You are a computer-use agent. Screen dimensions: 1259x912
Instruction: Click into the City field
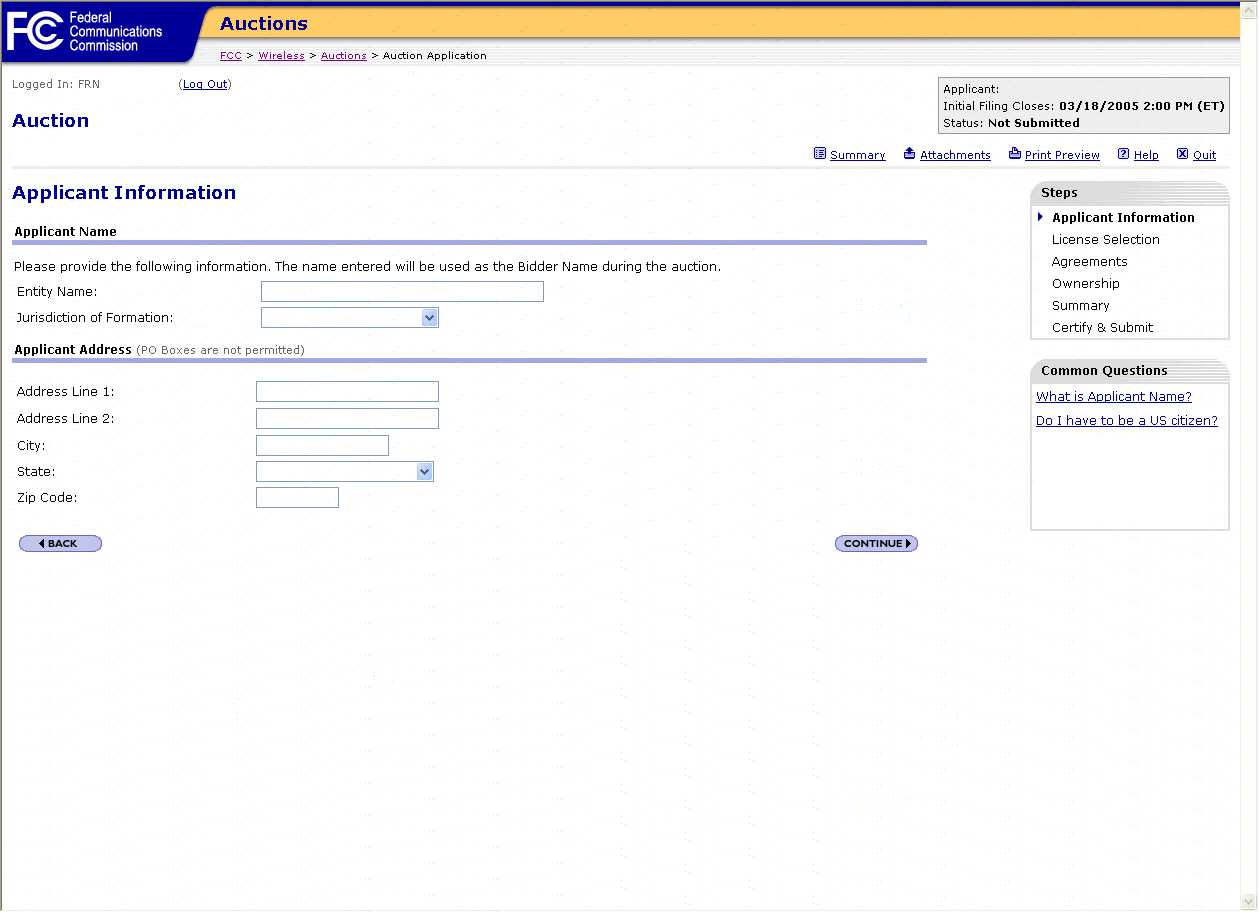[x=322, y=446]
